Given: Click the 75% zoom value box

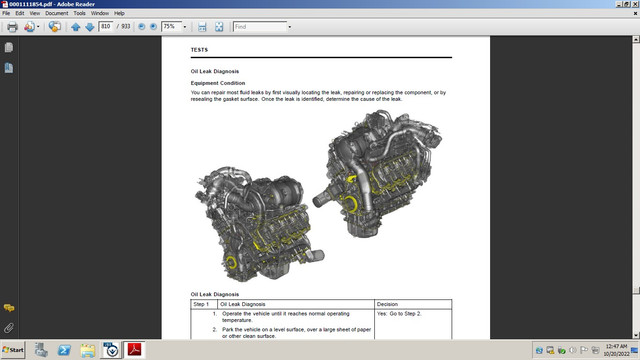Looking at the screenshot, I should (x=171, y=27).
